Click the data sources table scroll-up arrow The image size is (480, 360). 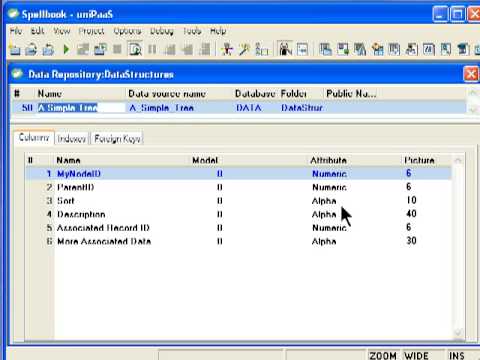click(x=472, y=93)
